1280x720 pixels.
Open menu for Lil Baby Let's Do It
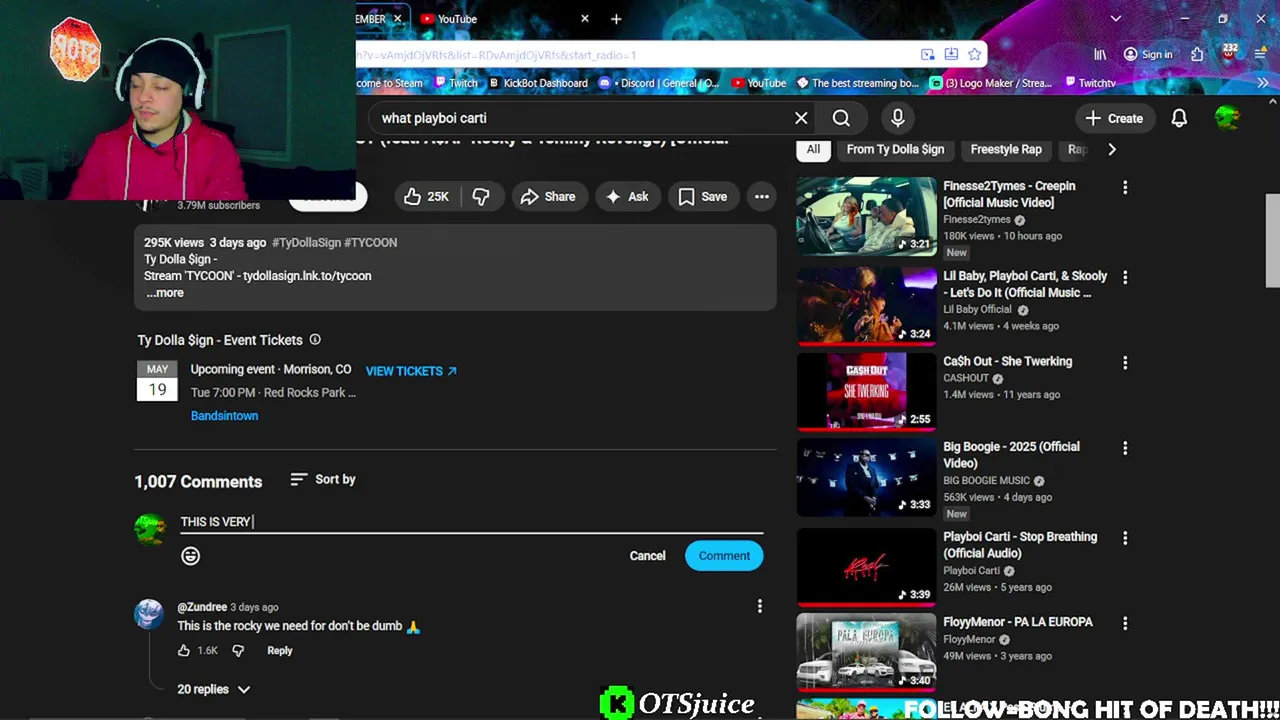tap(1125, 277)
